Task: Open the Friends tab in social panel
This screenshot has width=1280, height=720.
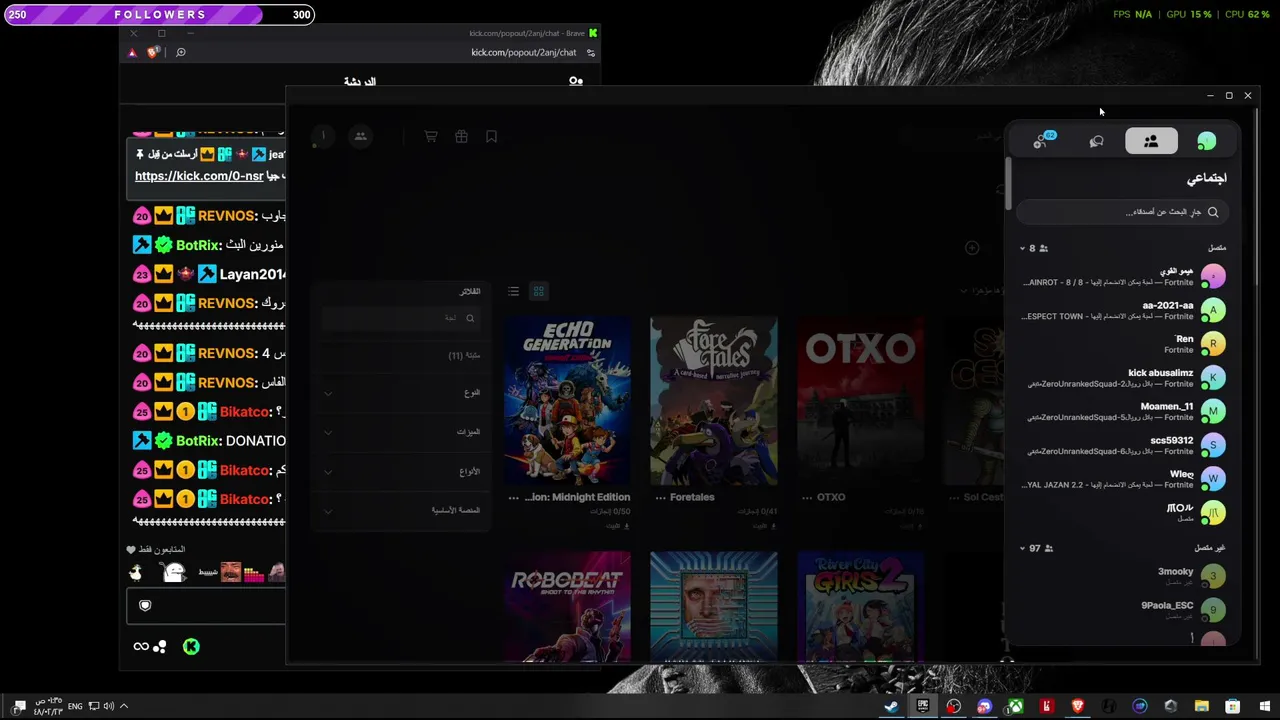Action: (1151, 141)
